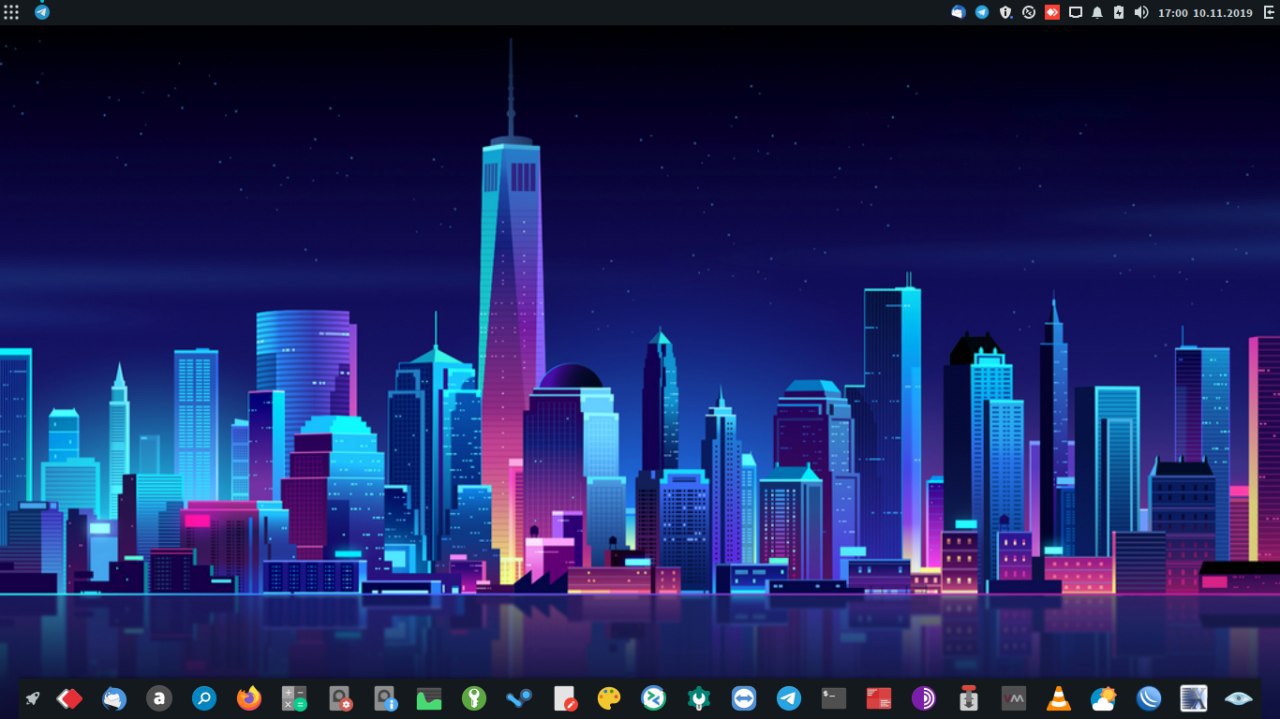Open the disk icon with info badge
1280x719 pixels.
pos(385,698)
